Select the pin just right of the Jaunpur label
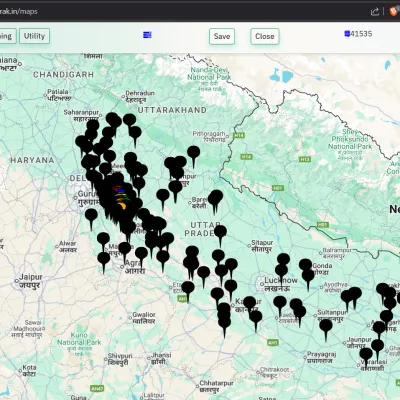This screenshot has height=400, width=400. click(378, 350)
